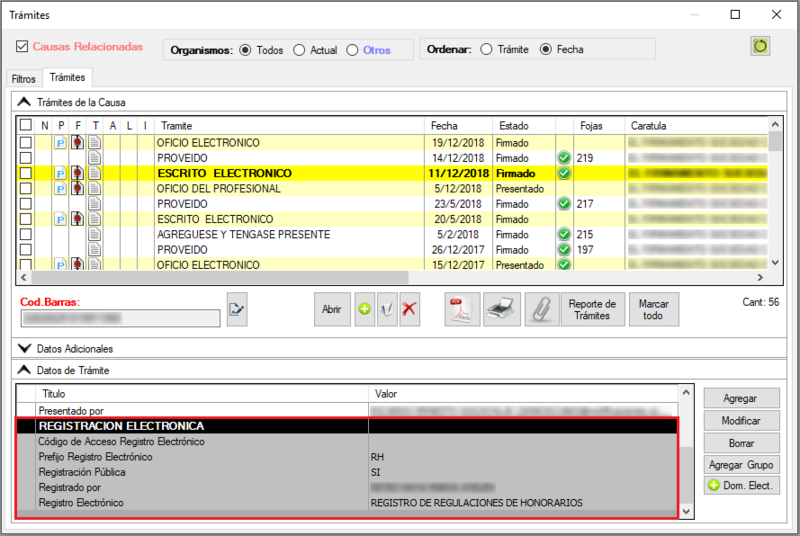Click green check icon in the 11/12/2018 row
Viewport: 800px width, 536px height.
[564, 173]
